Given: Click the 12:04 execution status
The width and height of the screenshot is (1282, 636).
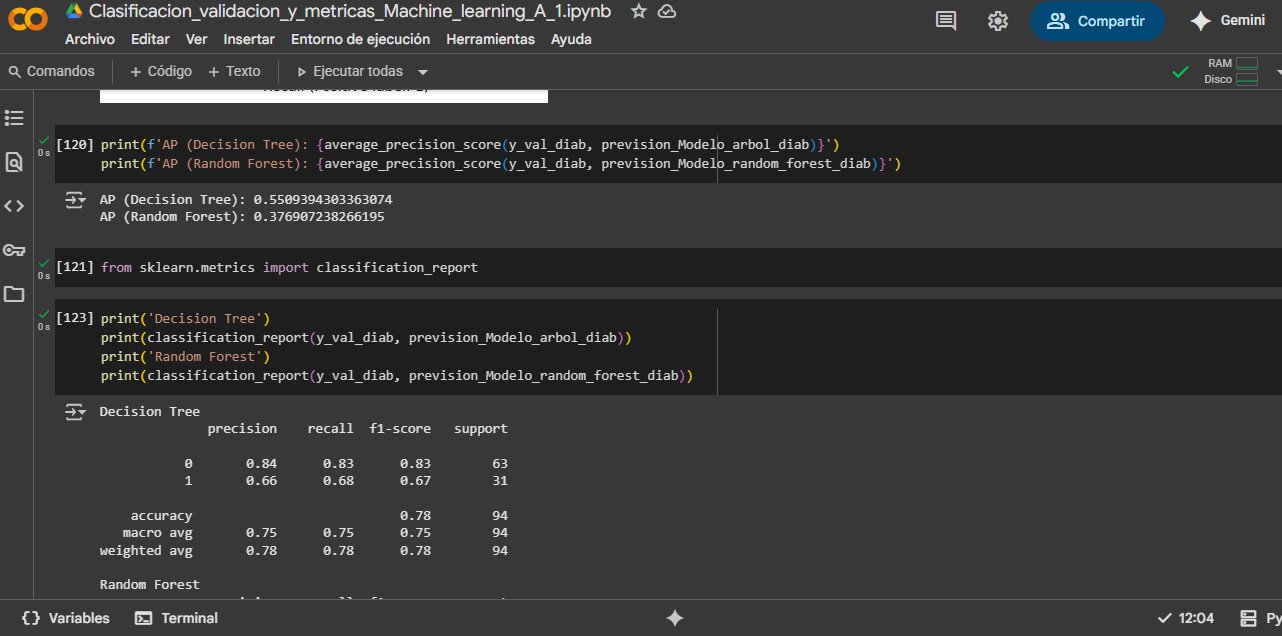Looking at the screenshot, I should tap(1185, 618).
